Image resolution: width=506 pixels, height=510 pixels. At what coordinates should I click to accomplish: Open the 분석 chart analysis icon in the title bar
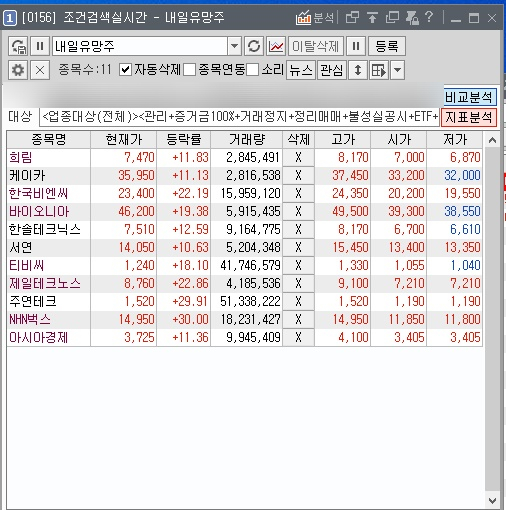coord(314,17)
